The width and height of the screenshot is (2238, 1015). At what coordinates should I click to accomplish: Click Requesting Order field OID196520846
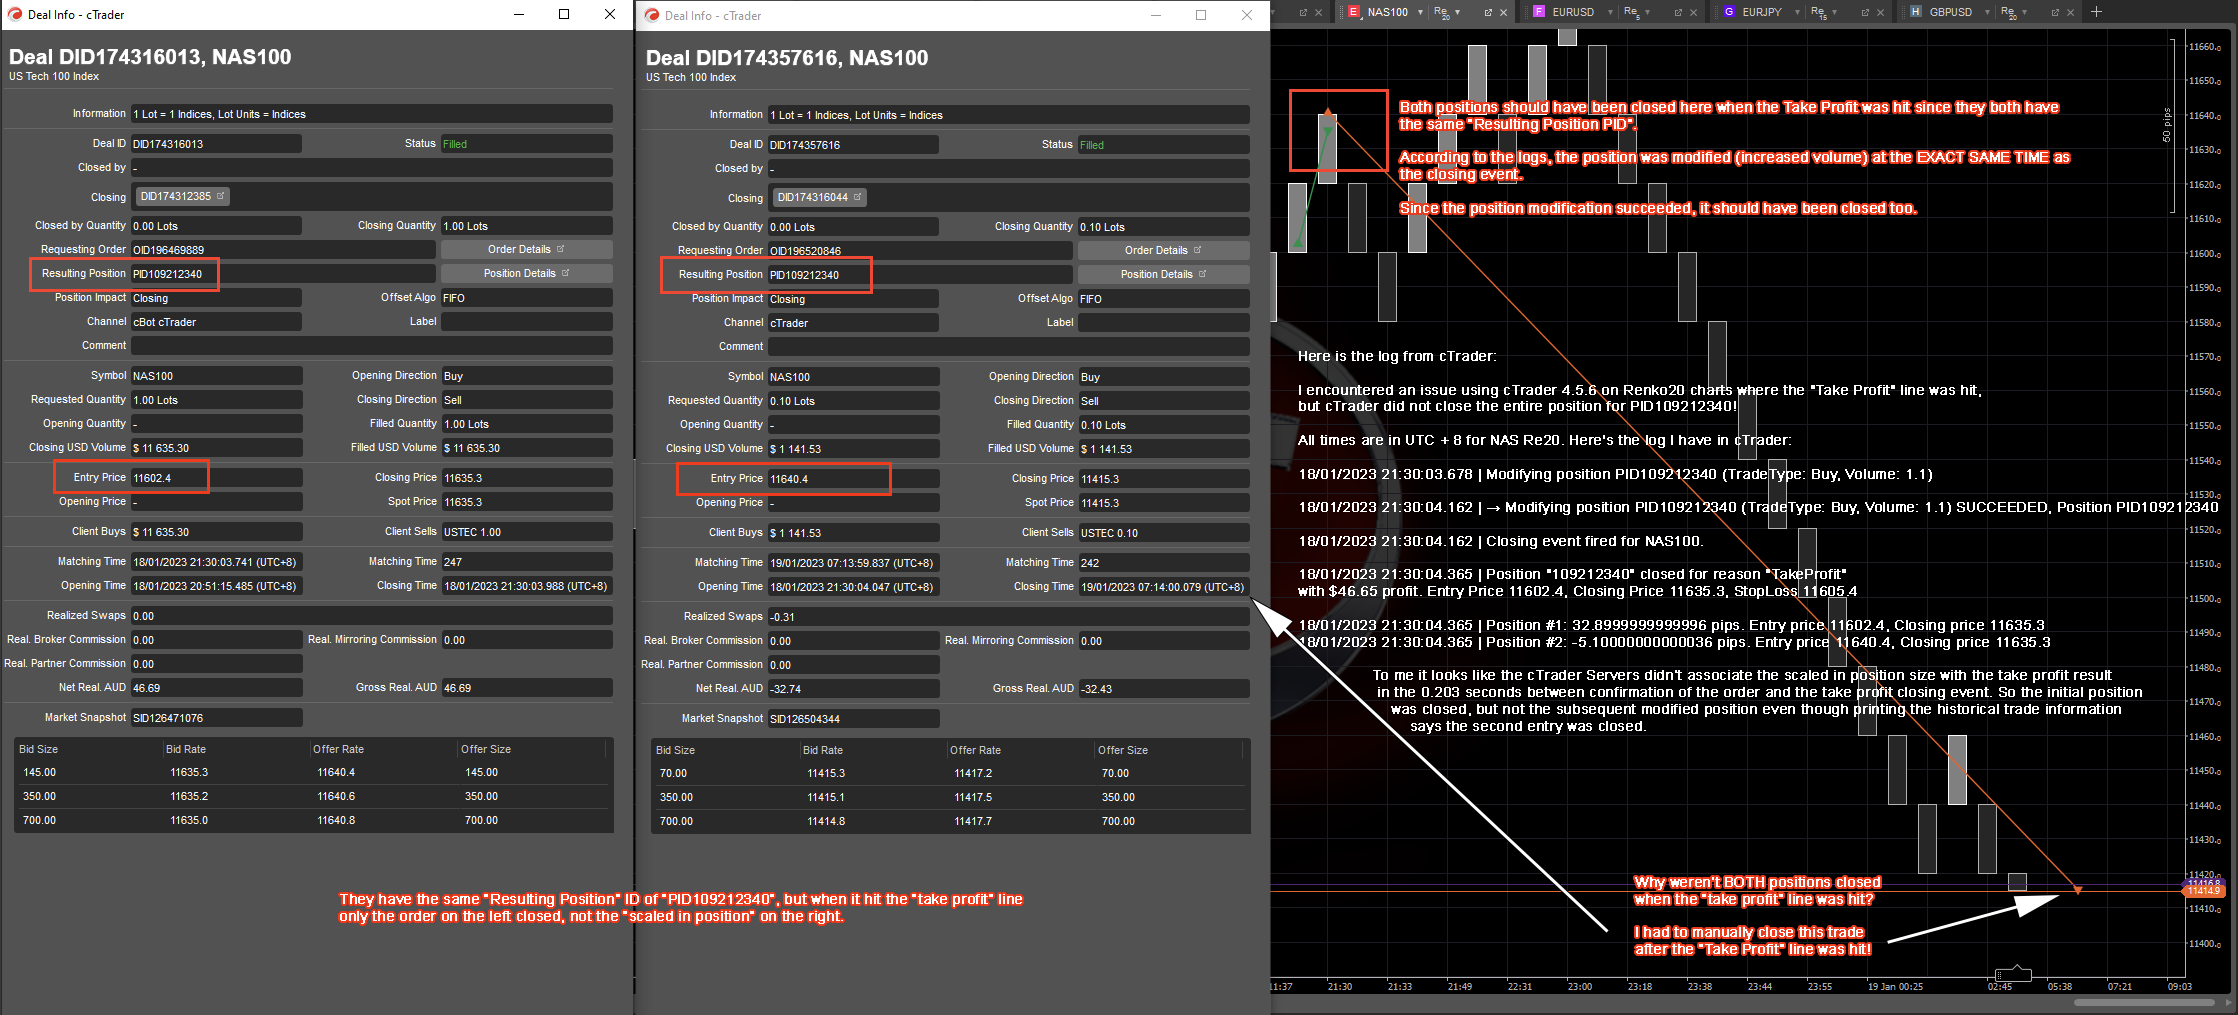920,251
